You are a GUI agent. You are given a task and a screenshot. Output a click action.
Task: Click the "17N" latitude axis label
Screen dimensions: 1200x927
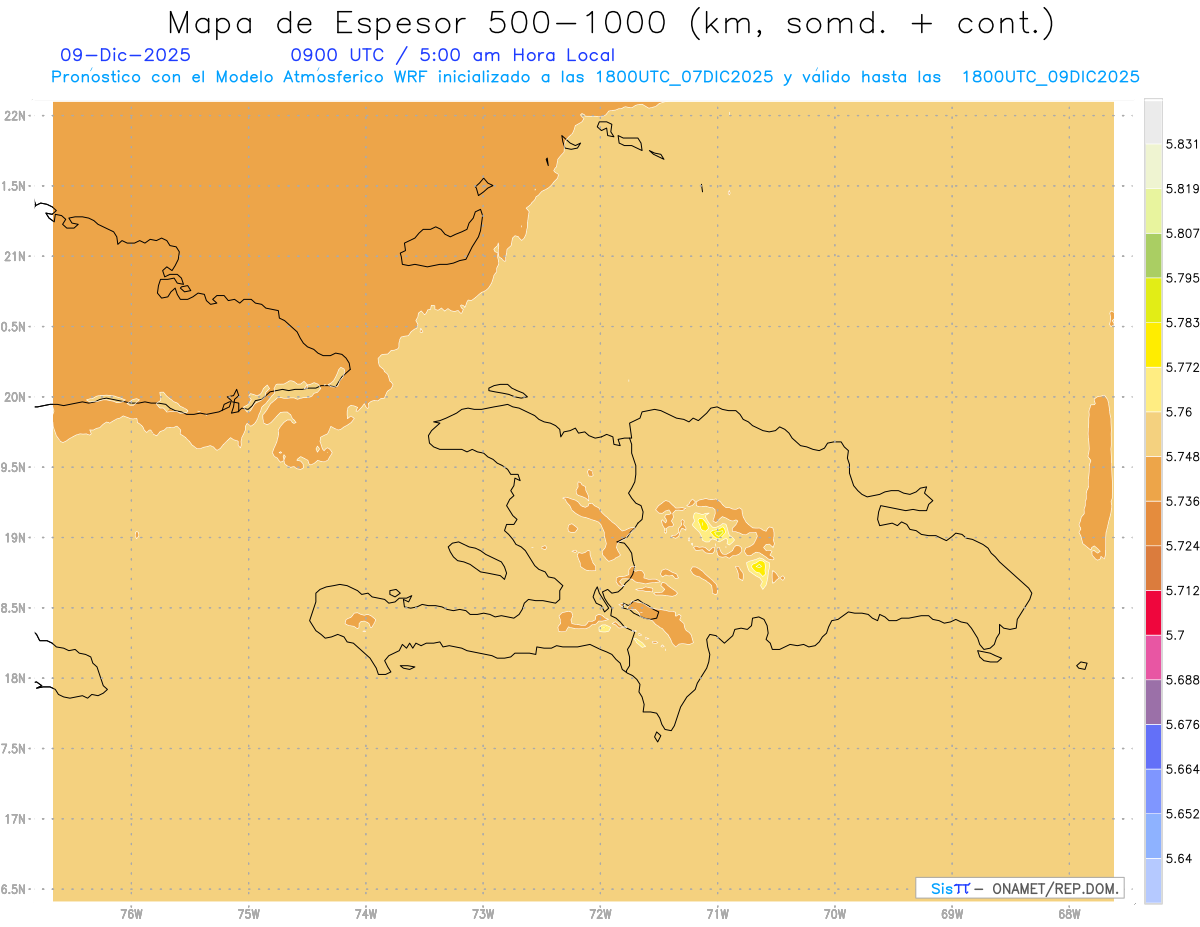click(x=15, y=819)
